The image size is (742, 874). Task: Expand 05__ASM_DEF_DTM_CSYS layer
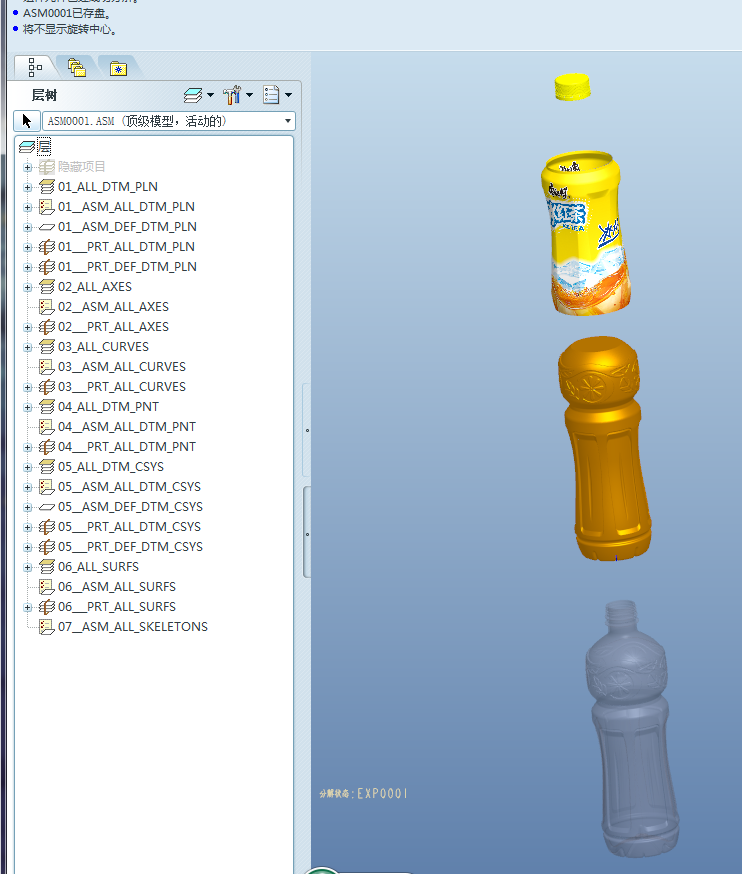pos(27,507)
